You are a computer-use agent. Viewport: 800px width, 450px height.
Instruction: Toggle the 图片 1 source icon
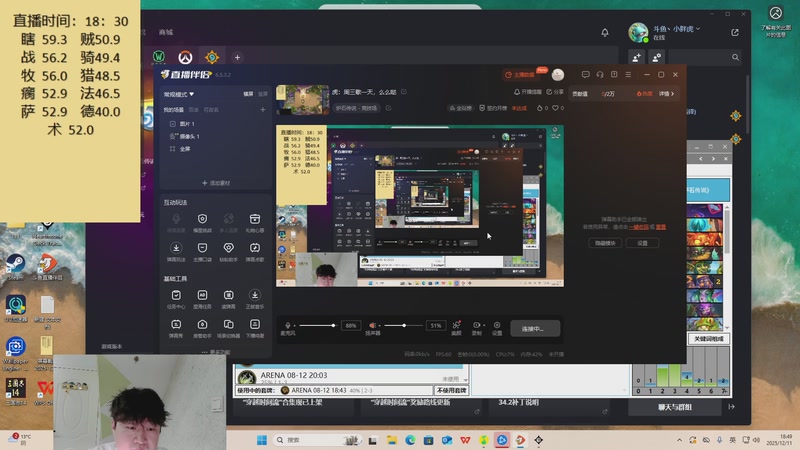pos(172,124)
